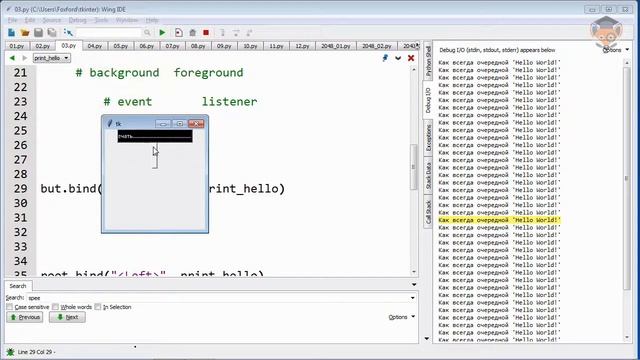Click the run-to-cursor page icon
The image size is (640, 360).
[178, 33]
